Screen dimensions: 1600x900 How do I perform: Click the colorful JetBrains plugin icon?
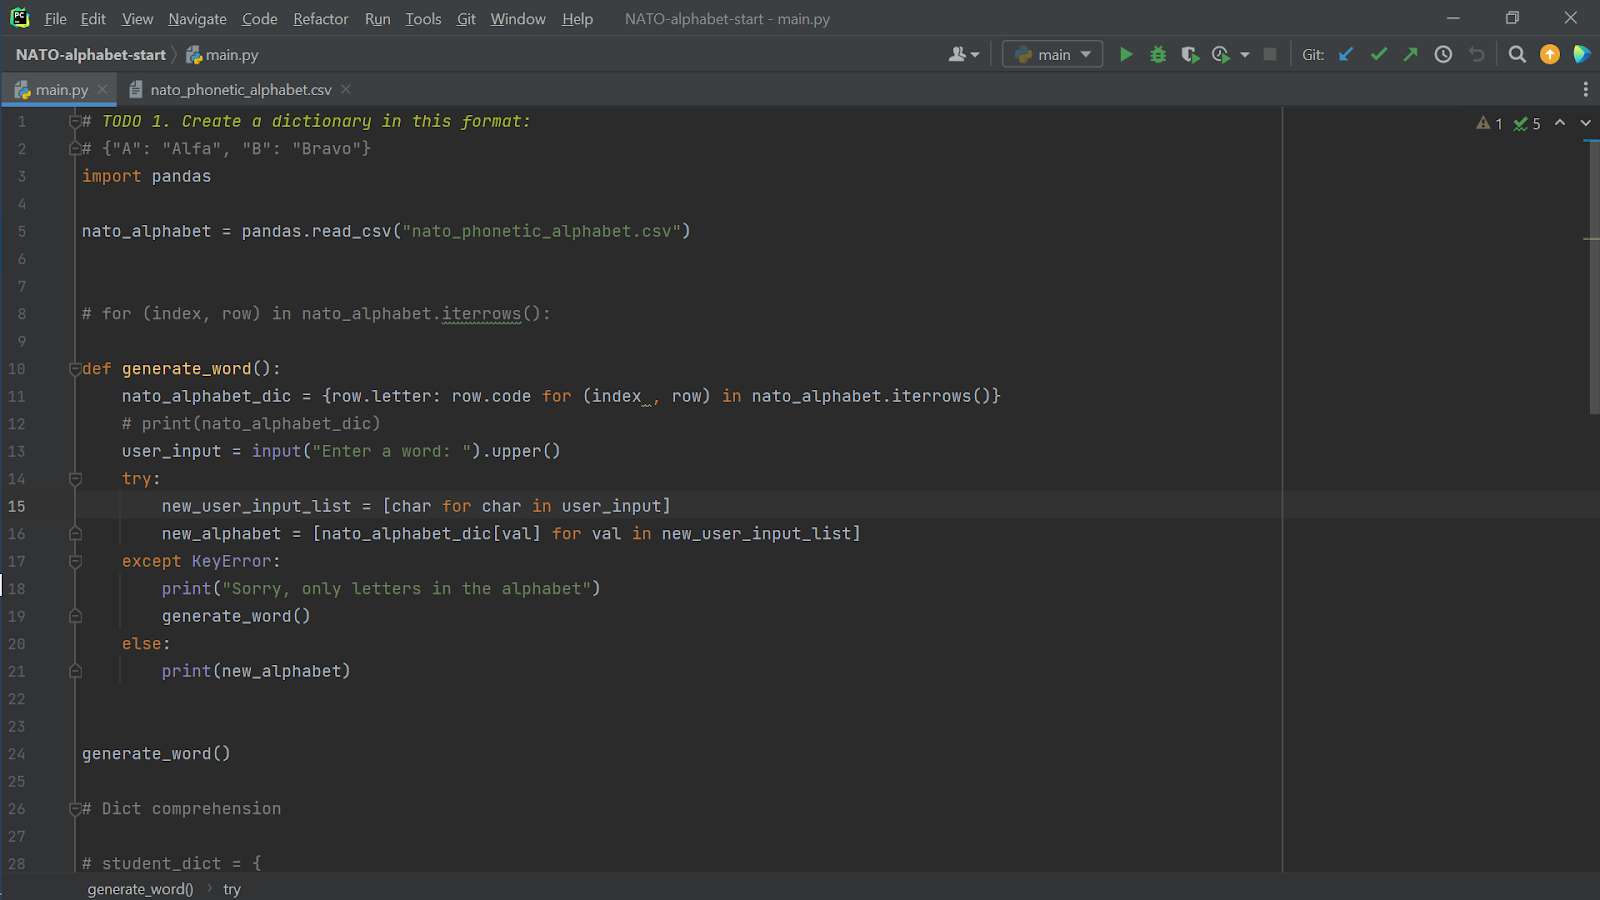[1582, 55]
